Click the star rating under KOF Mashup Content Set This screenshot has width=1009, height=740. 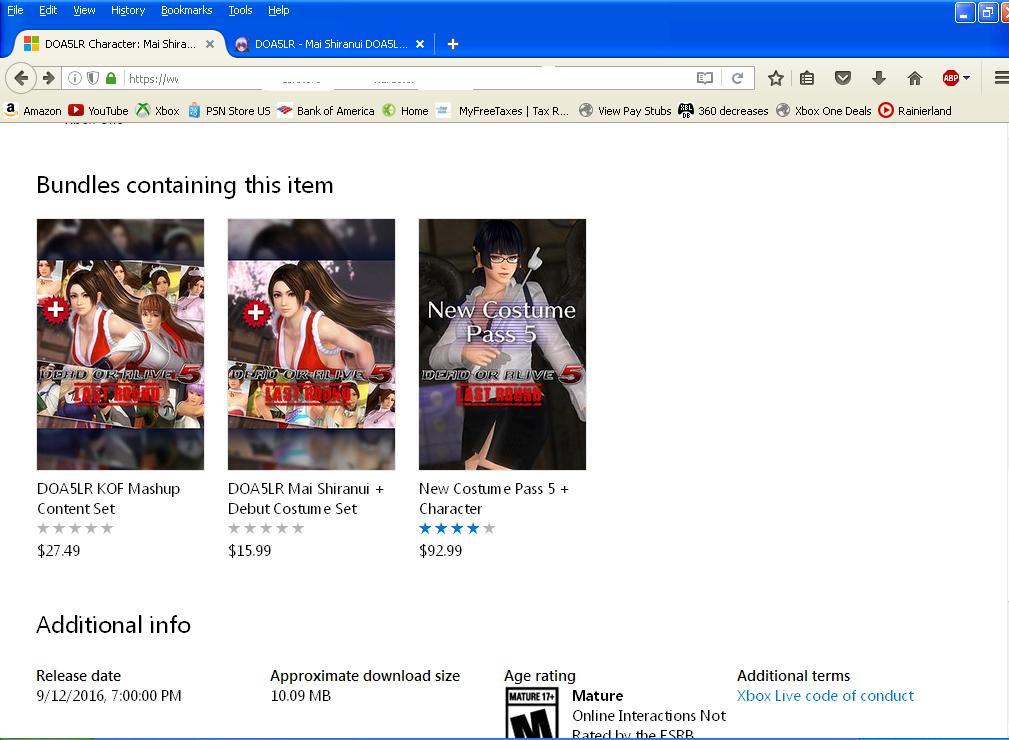pyautogui.click(x=75, y=528)
